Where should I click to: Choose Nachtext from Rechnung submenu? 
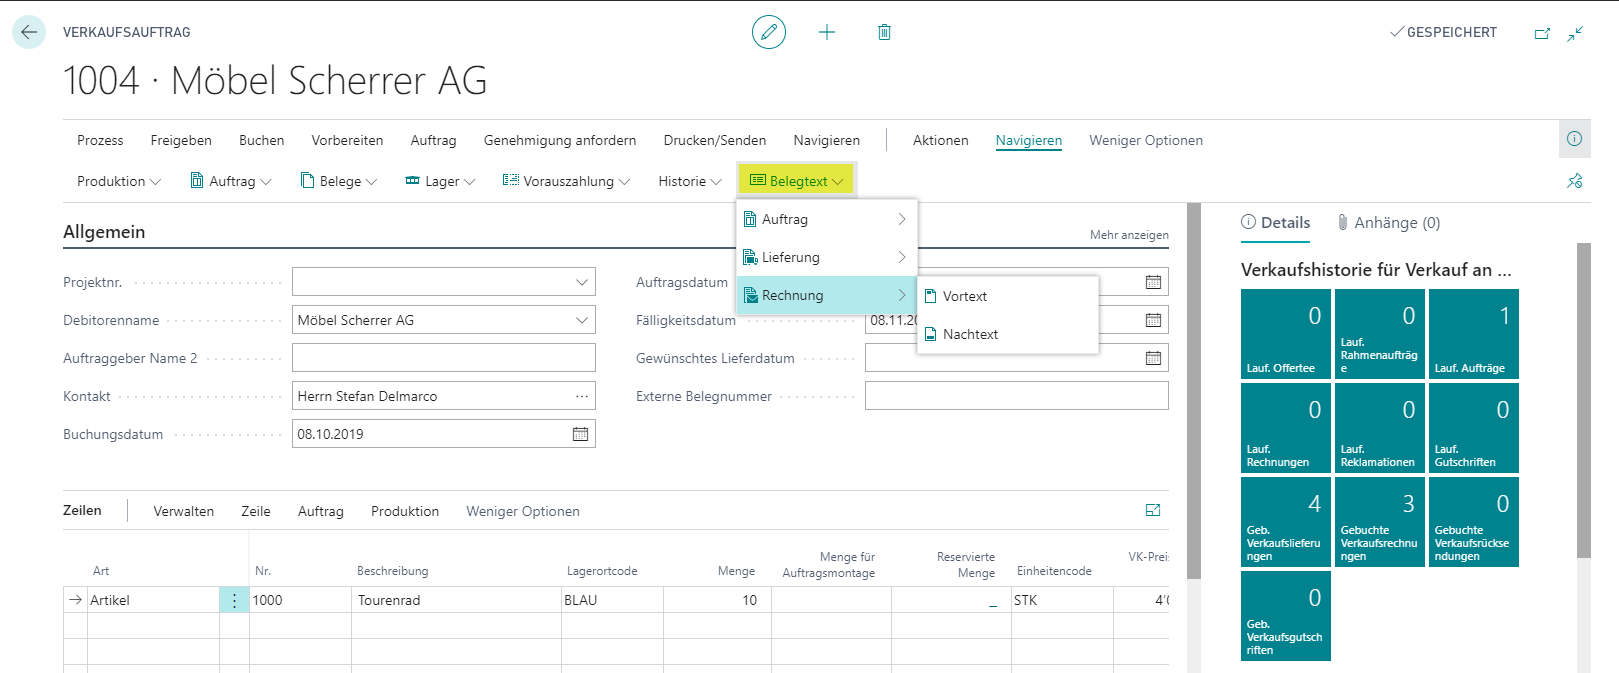pos(1008,334)
